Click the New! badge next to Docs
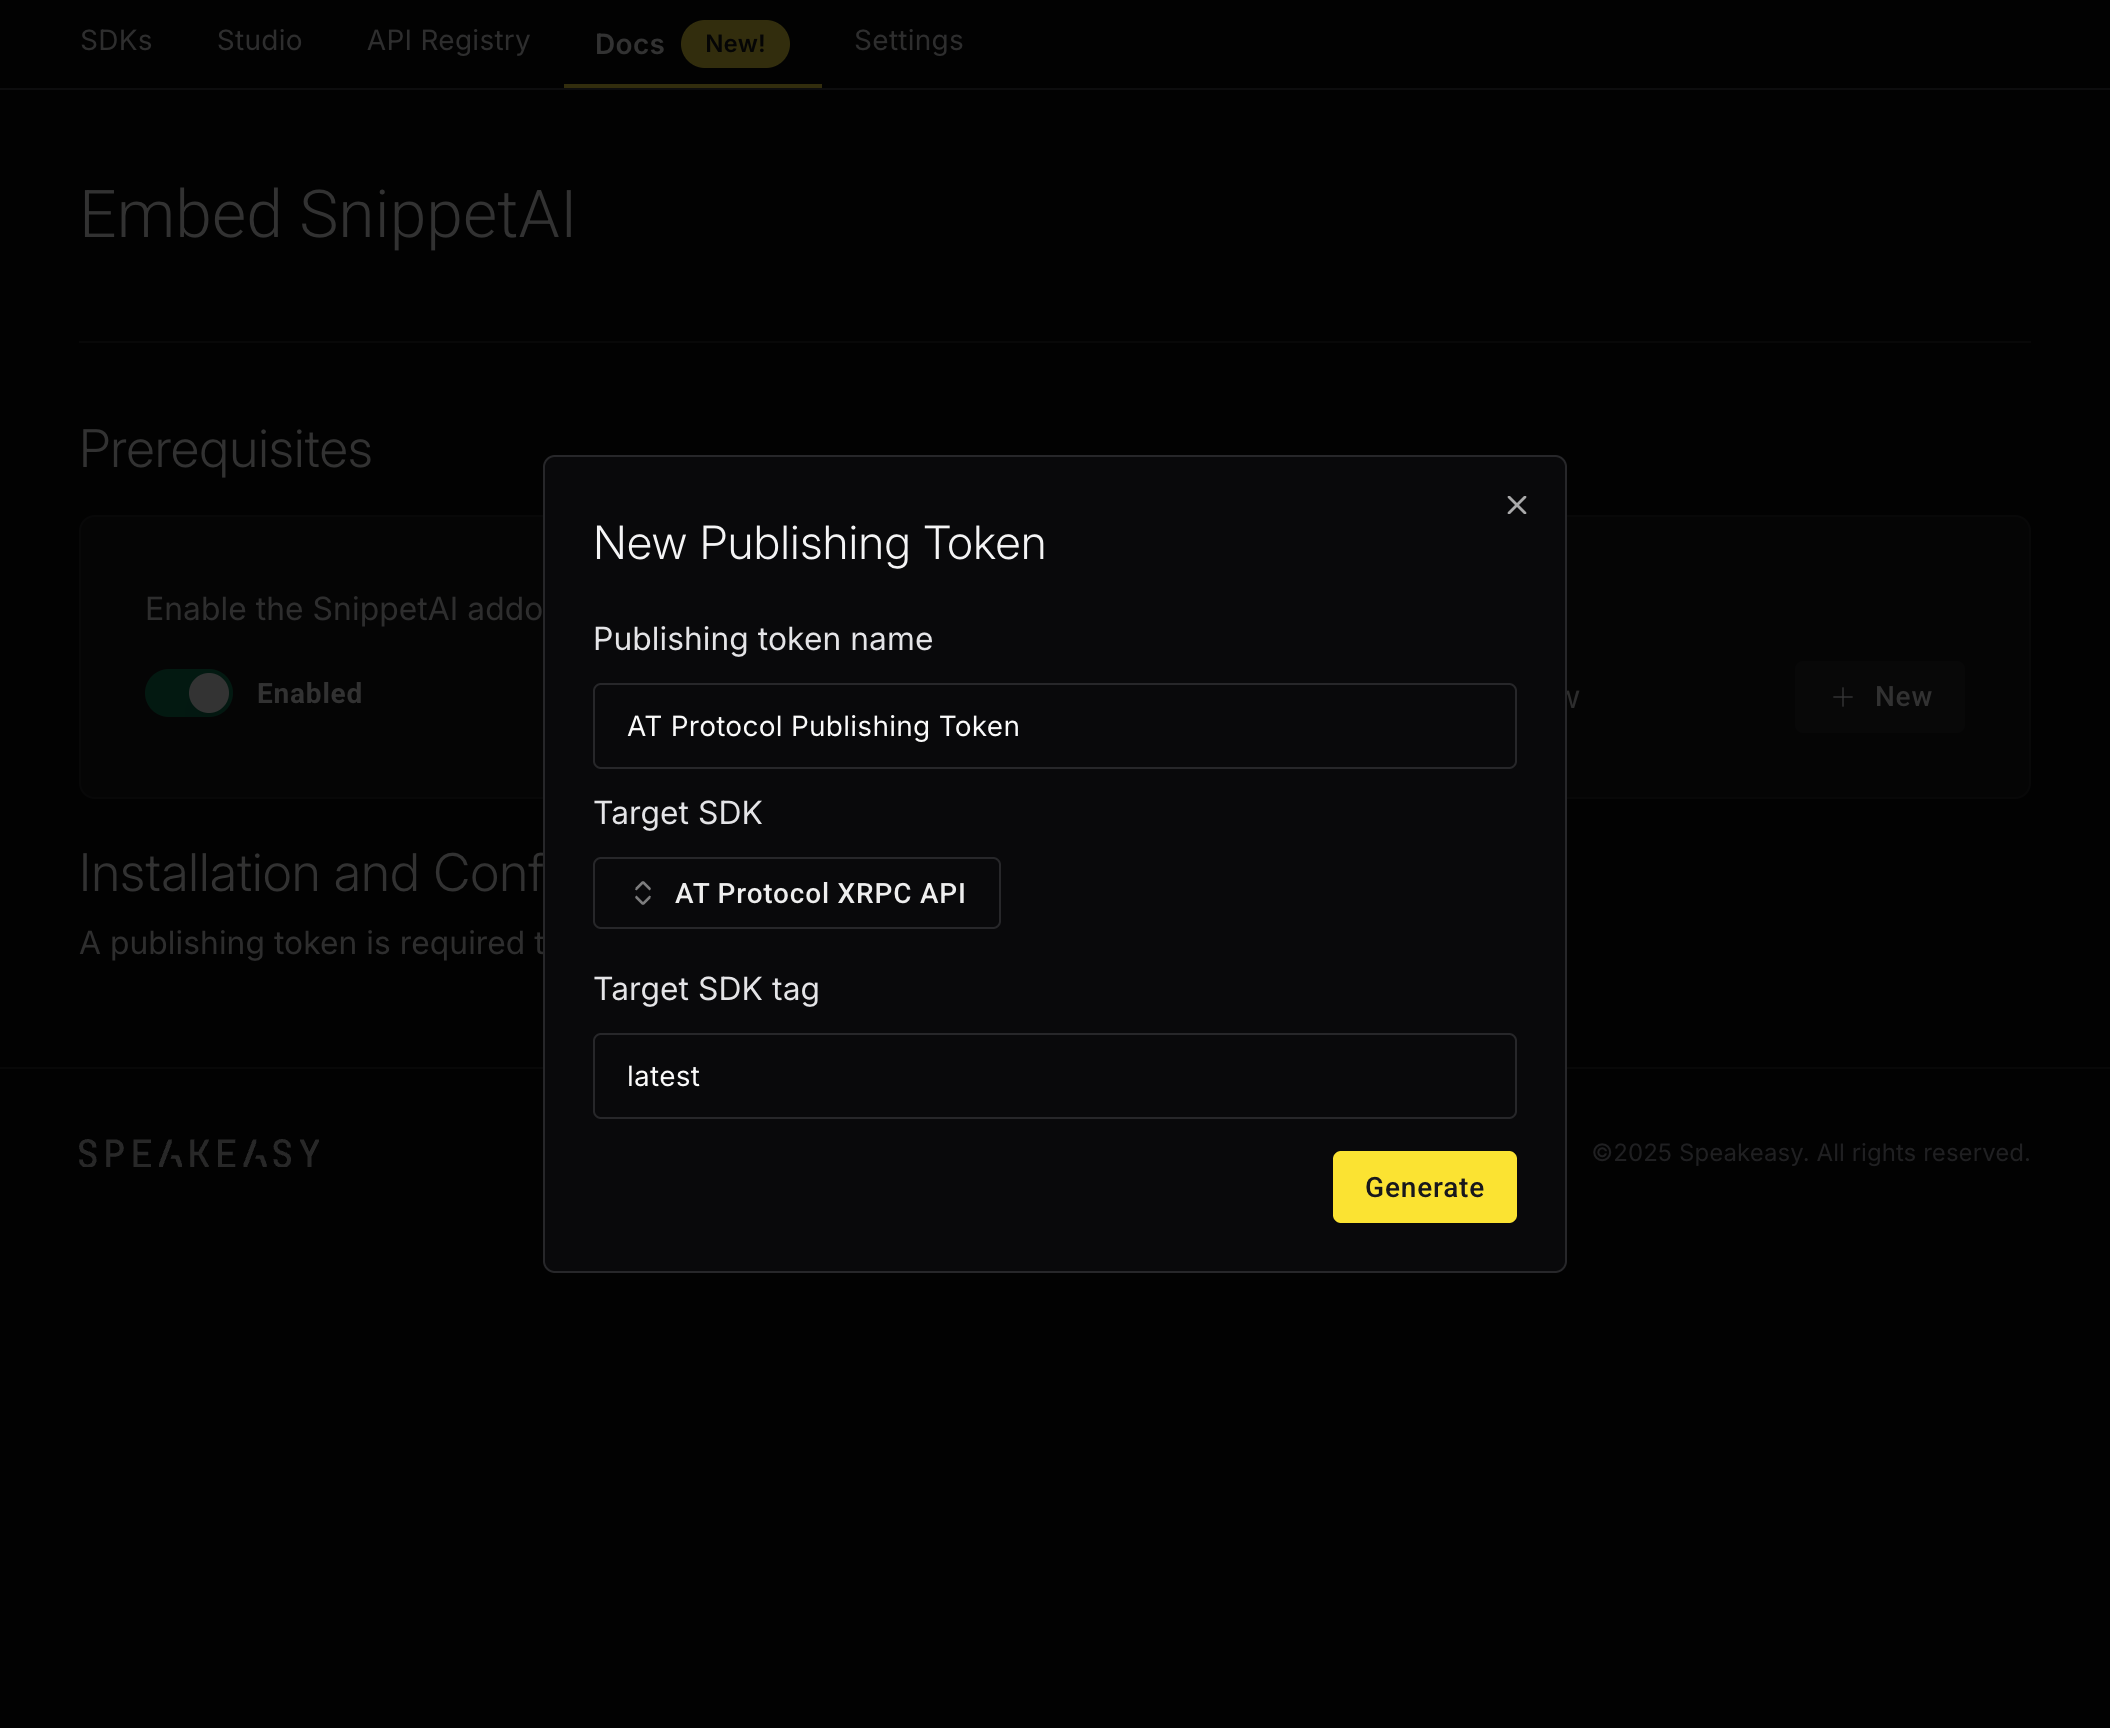2110x1728 pixels. [735, 43]
